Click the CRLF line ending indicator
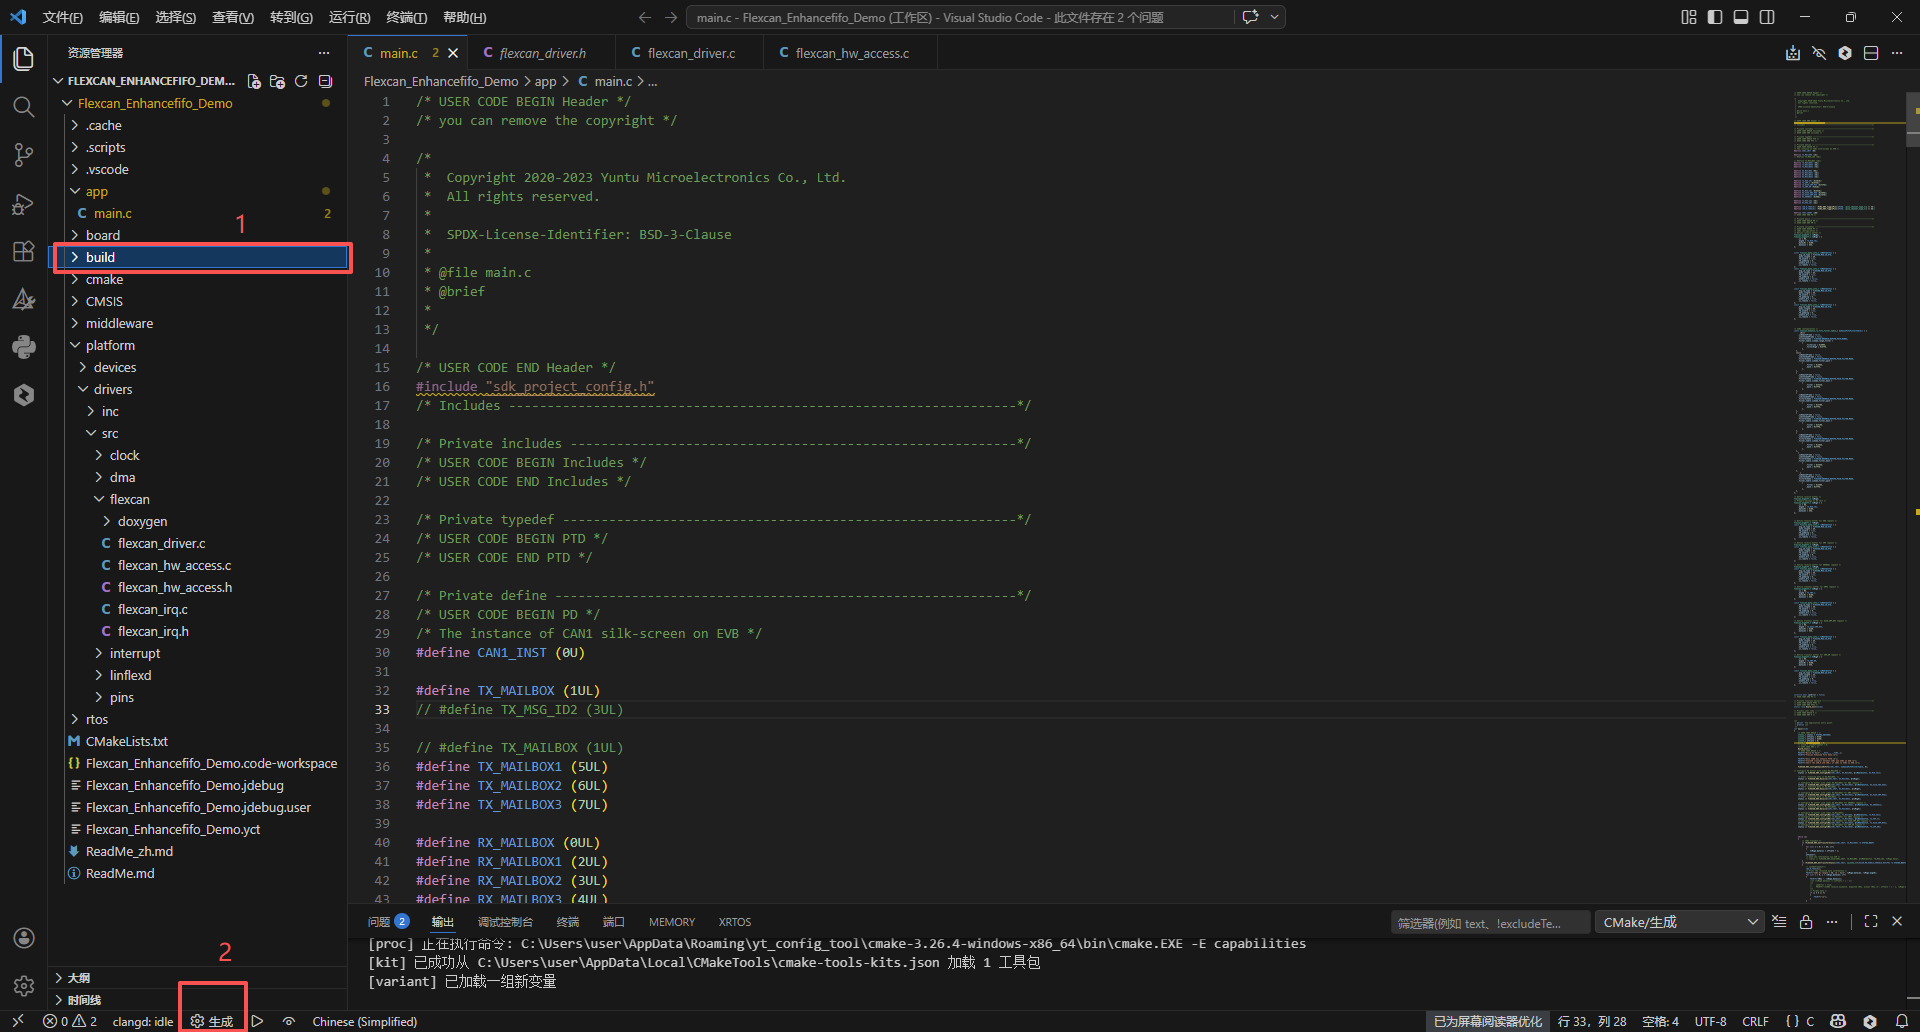This screenshot has width=1920, height=1032. click(1755, 1021)
